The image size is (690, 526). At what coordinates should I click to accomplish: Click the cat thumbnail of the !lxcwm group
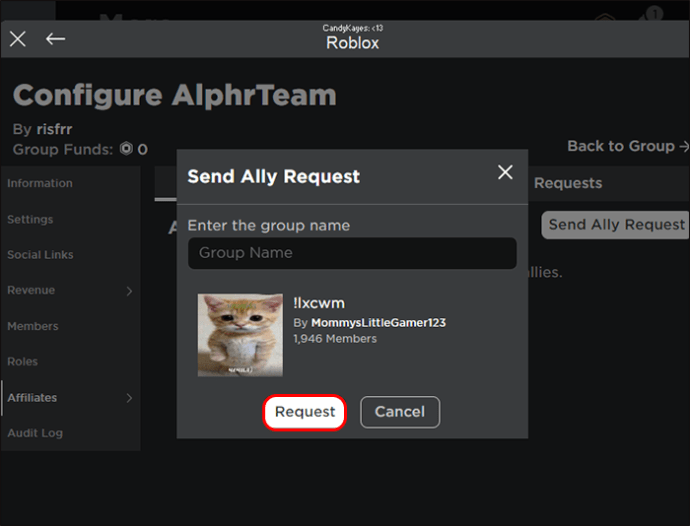[x=240, y=335]
